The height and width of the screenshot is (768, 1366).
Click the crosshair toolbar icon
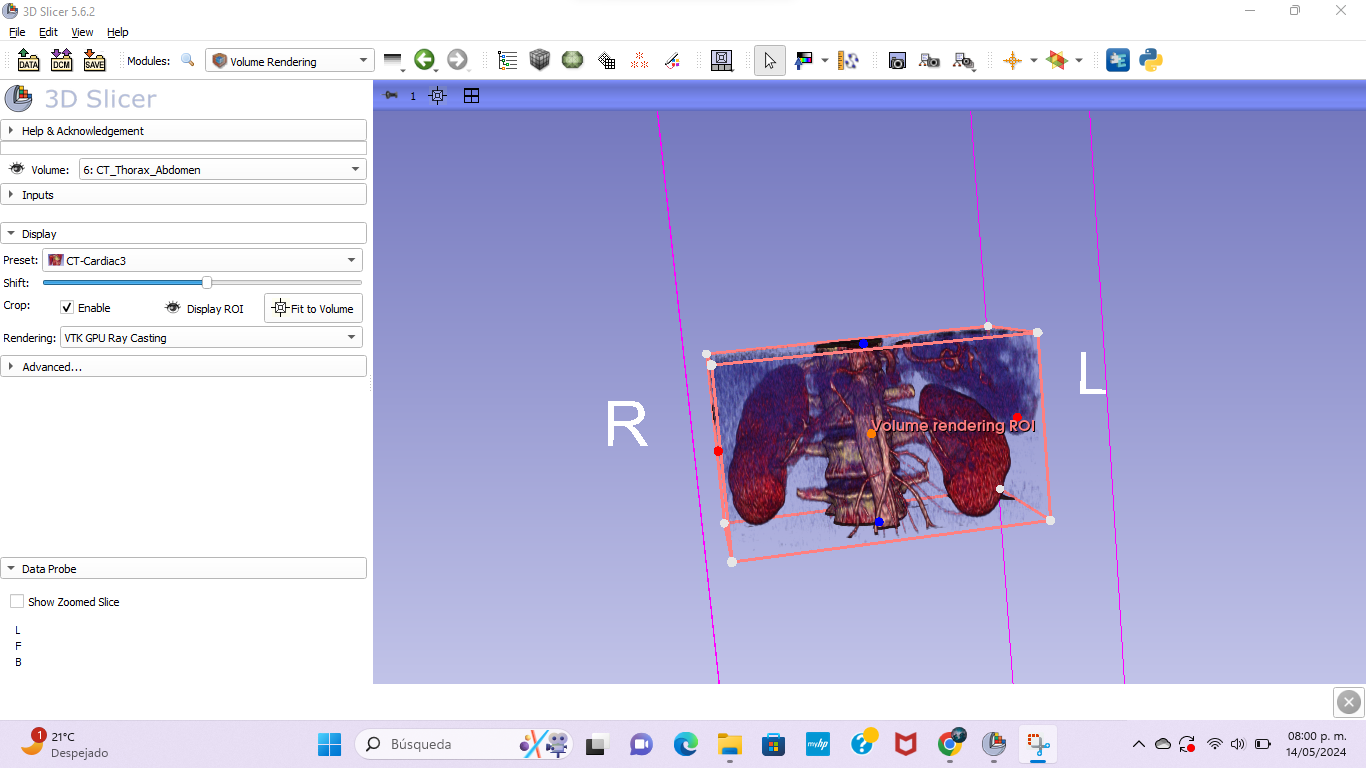coord(1012,61)
